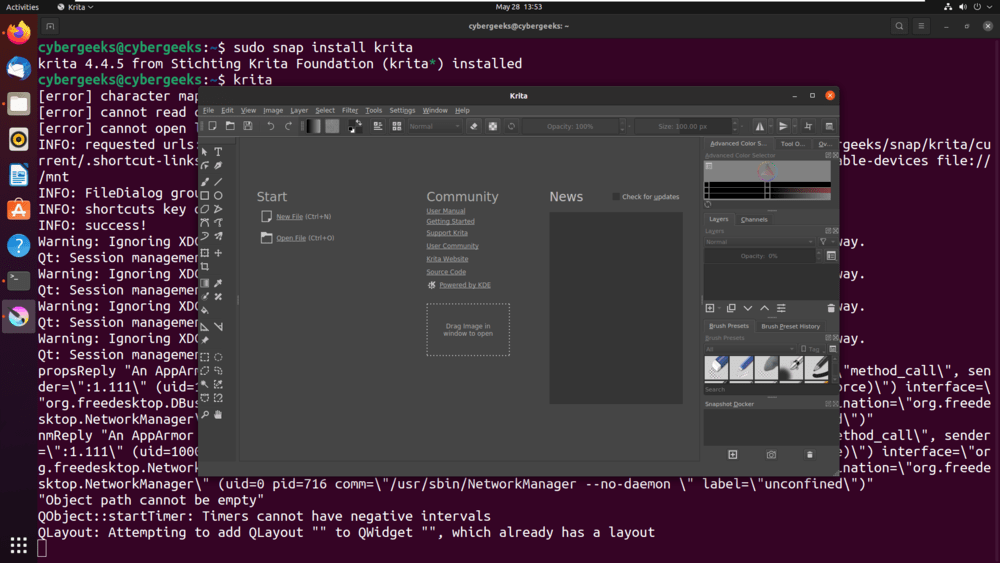Expand the add layer plus dropdown
The image size is (1000, 563).
(719, 309)
